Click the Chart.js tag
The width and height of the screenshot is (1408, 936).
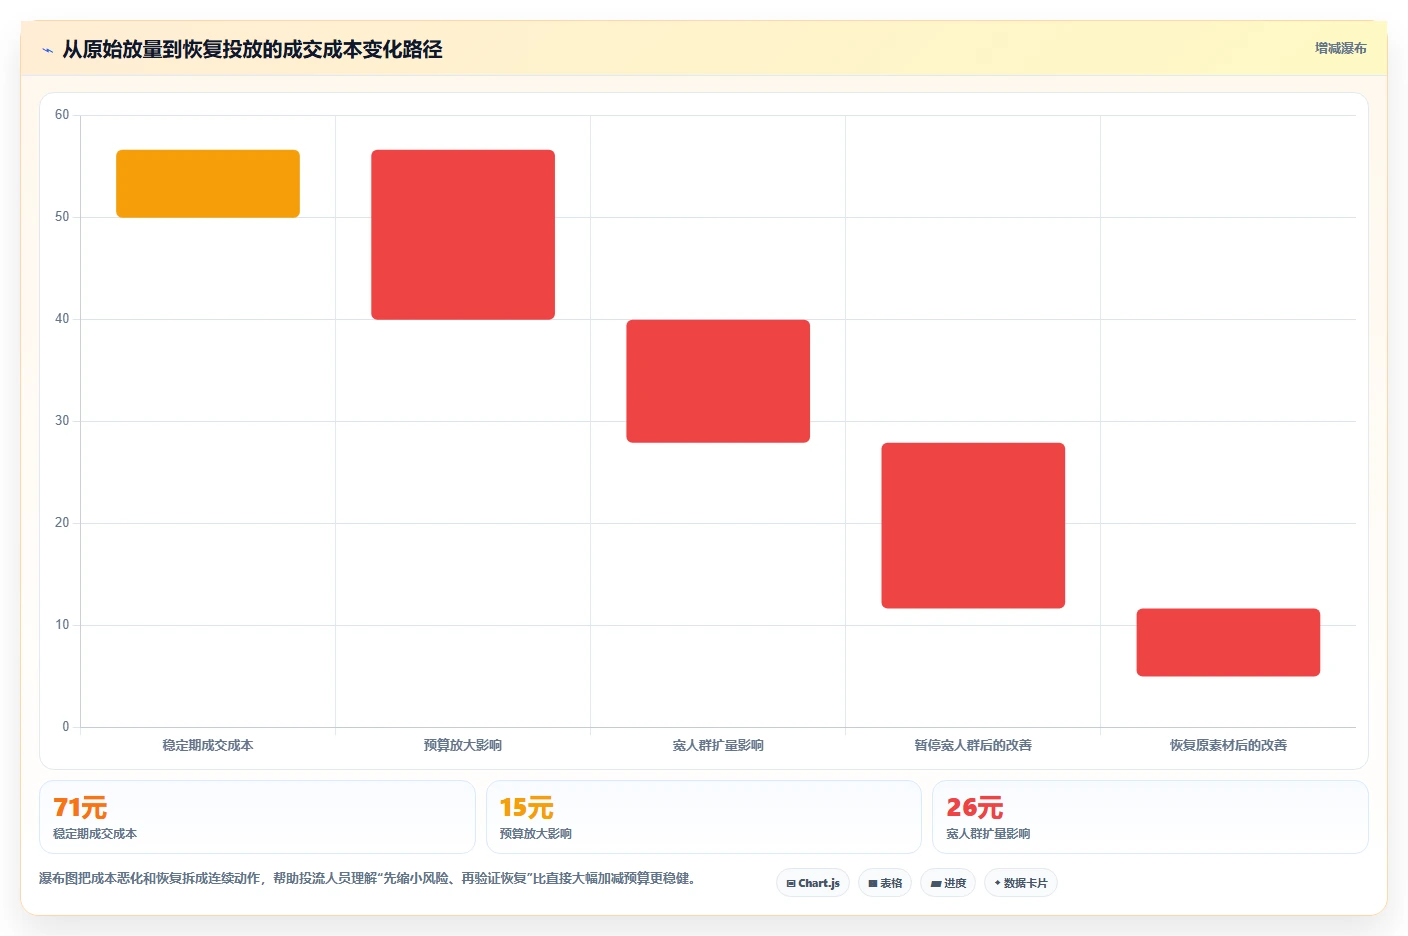pyautogui.click(x=813, y=883)
